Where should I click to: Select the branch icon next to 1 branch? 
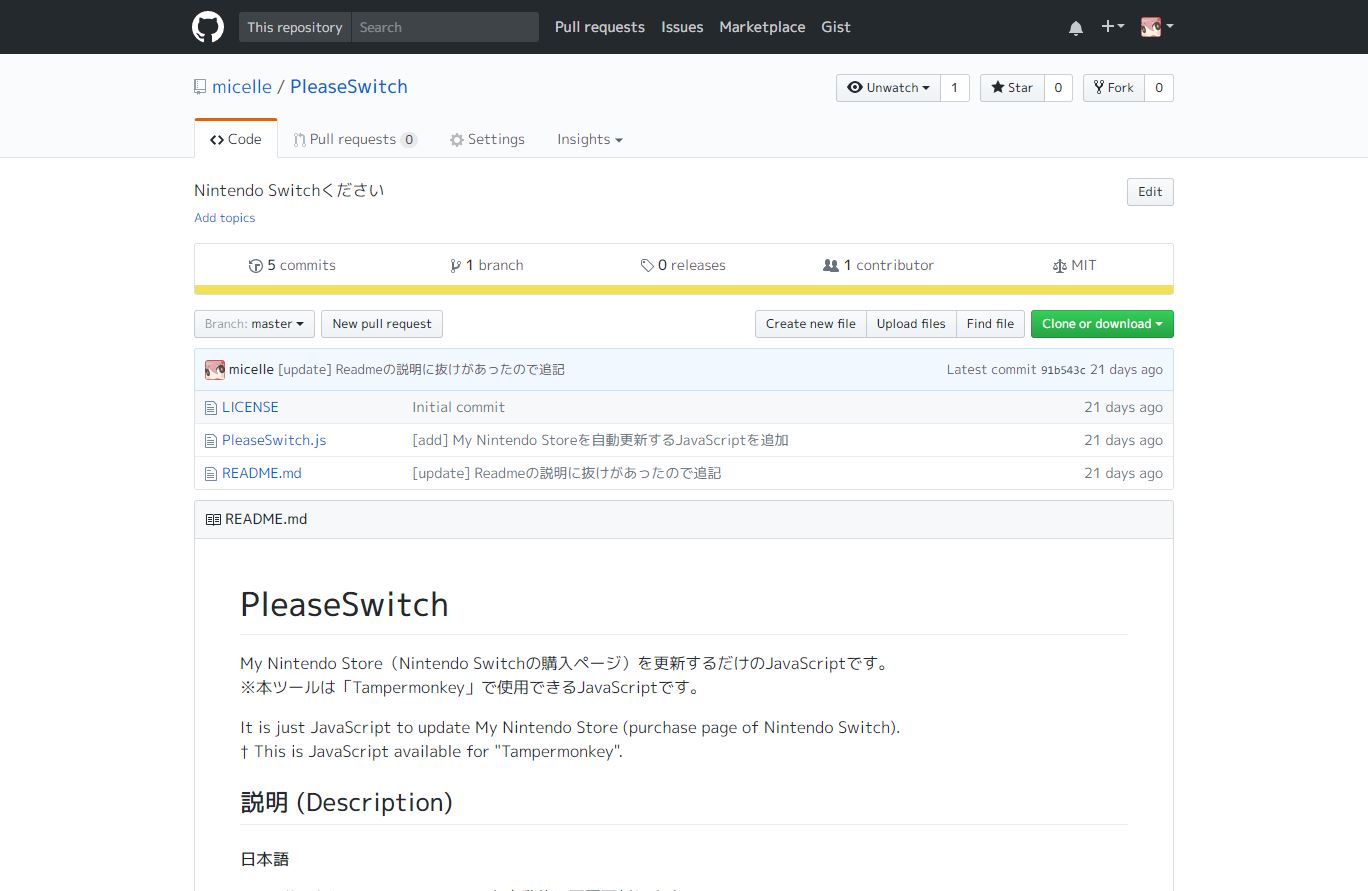point(456,265)
